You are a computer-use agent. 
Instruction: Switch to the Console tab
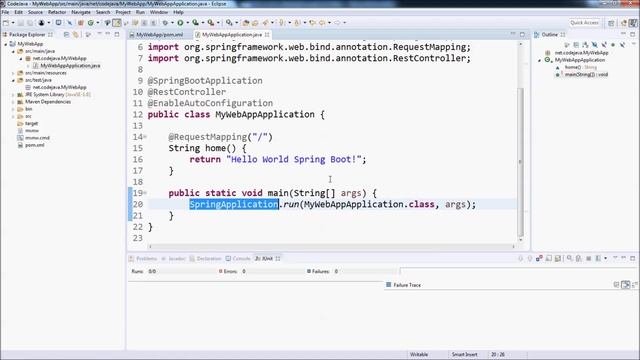coord(238,258)
